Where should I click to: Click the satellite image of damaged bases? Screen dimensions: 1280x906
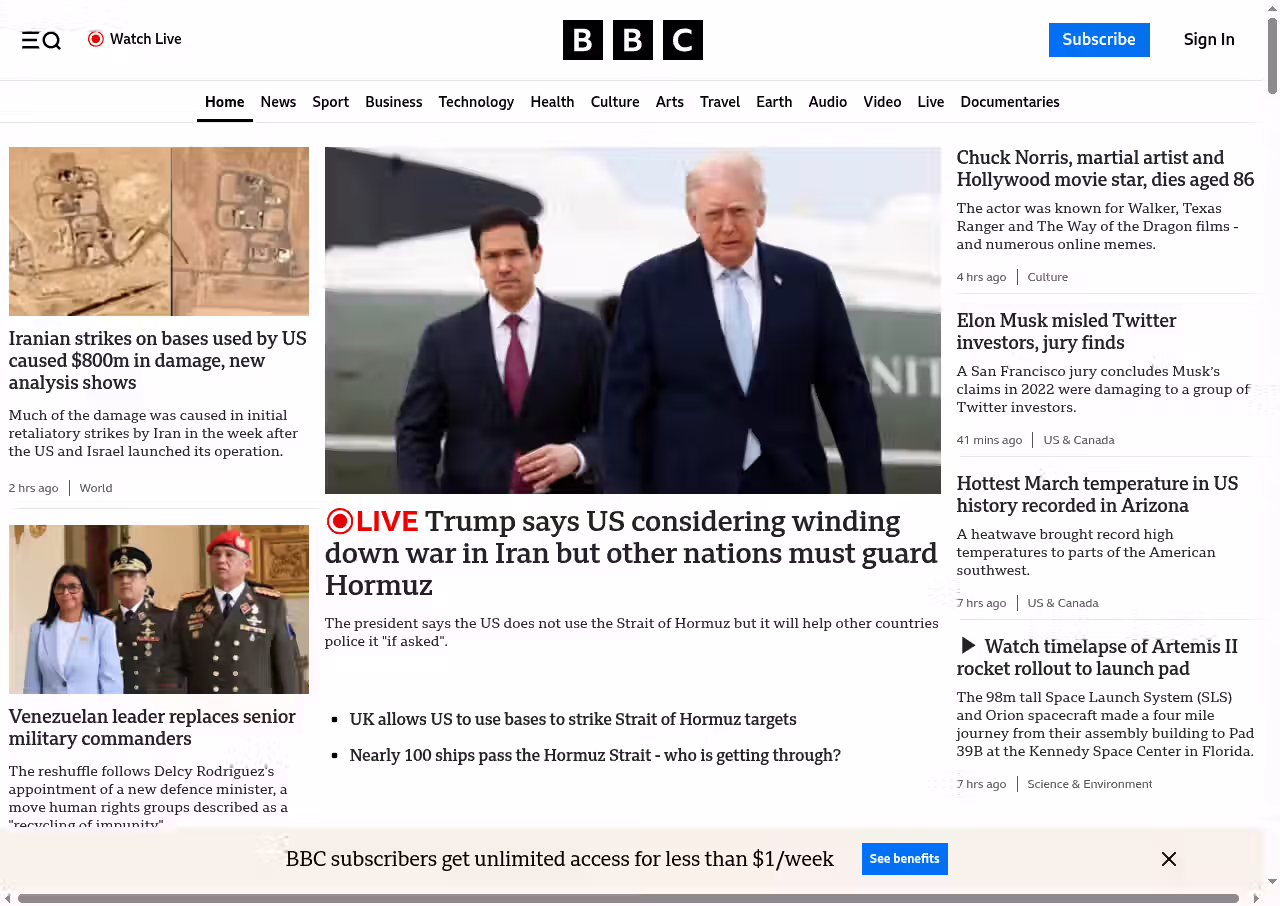coord(159,231)
